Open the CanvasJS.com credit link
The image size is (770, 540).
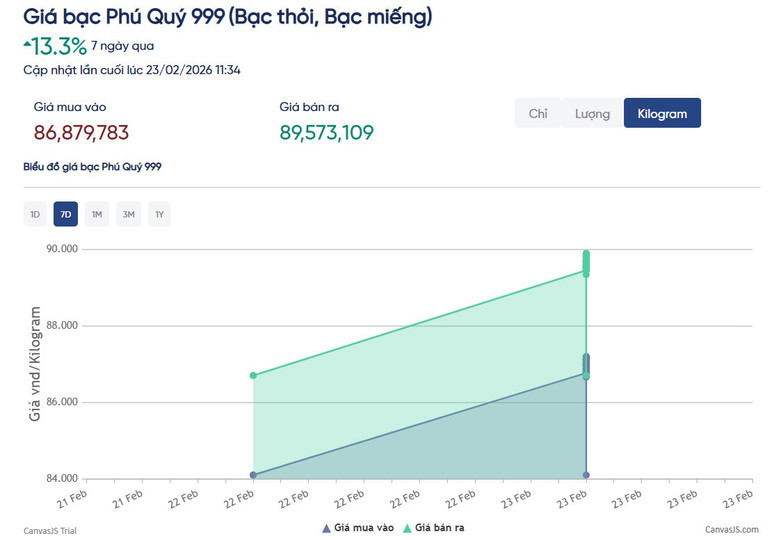(731, 530)
